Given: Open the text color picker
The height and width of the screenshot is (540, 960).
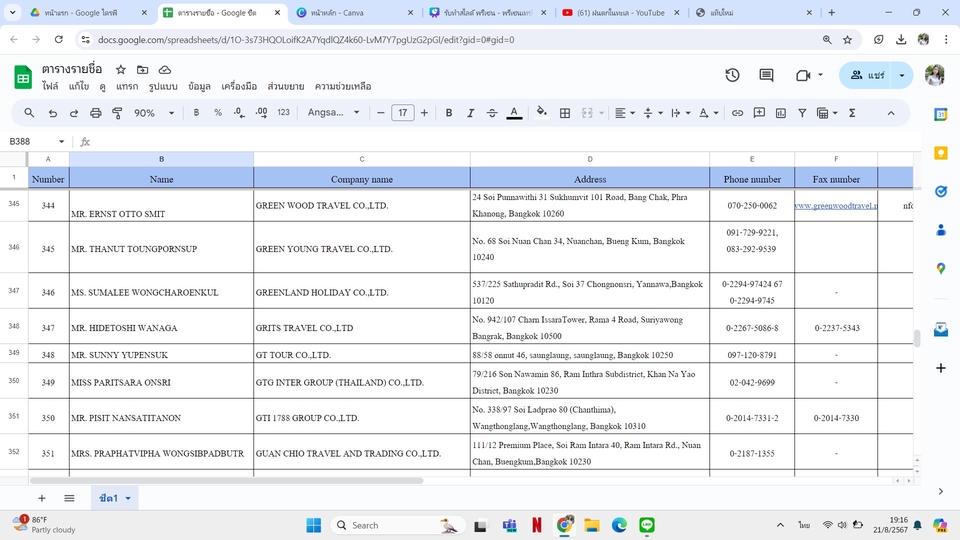Looking at the screenshot, I should pyautogui.click(x=514, y=113).
